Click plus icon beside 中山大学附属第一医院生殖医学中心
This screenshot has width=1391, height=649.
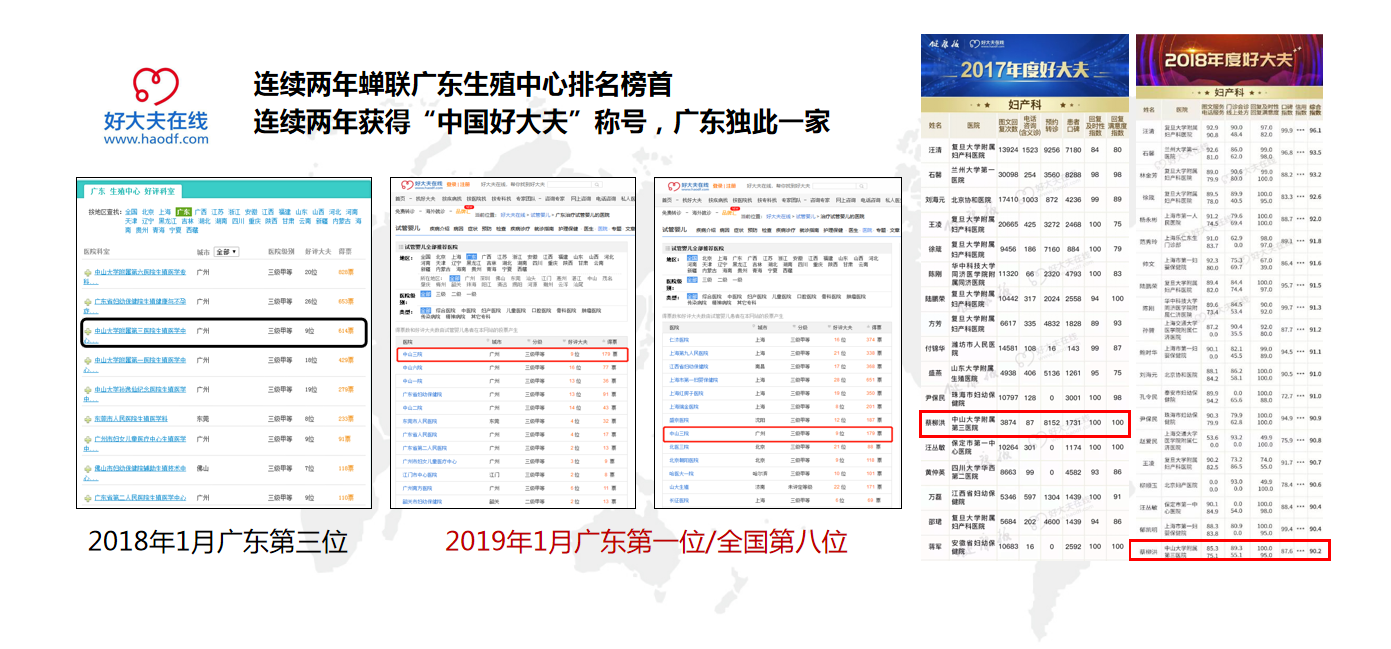pos(87,359)
